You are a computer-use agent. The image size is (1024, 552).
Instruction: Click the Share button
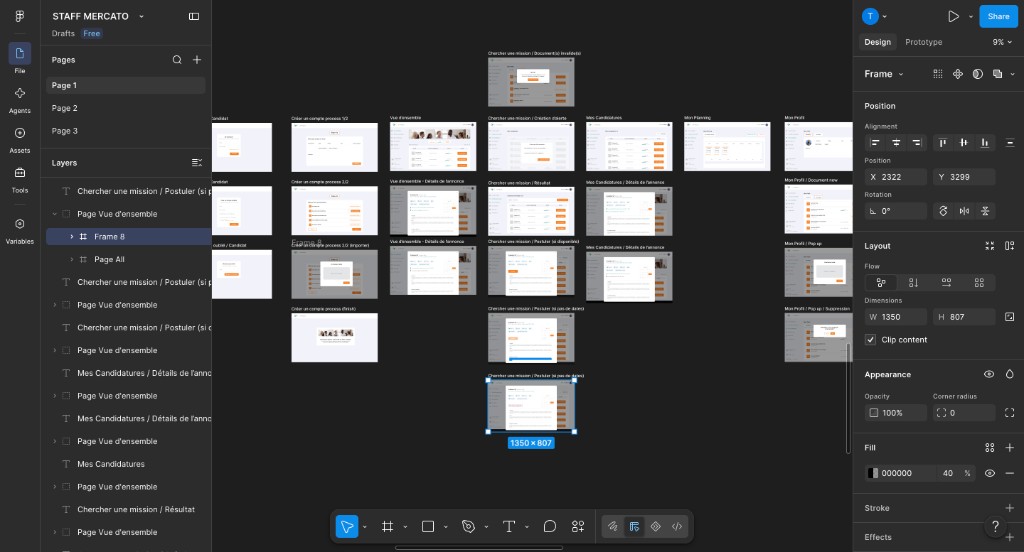click(998, 16)
